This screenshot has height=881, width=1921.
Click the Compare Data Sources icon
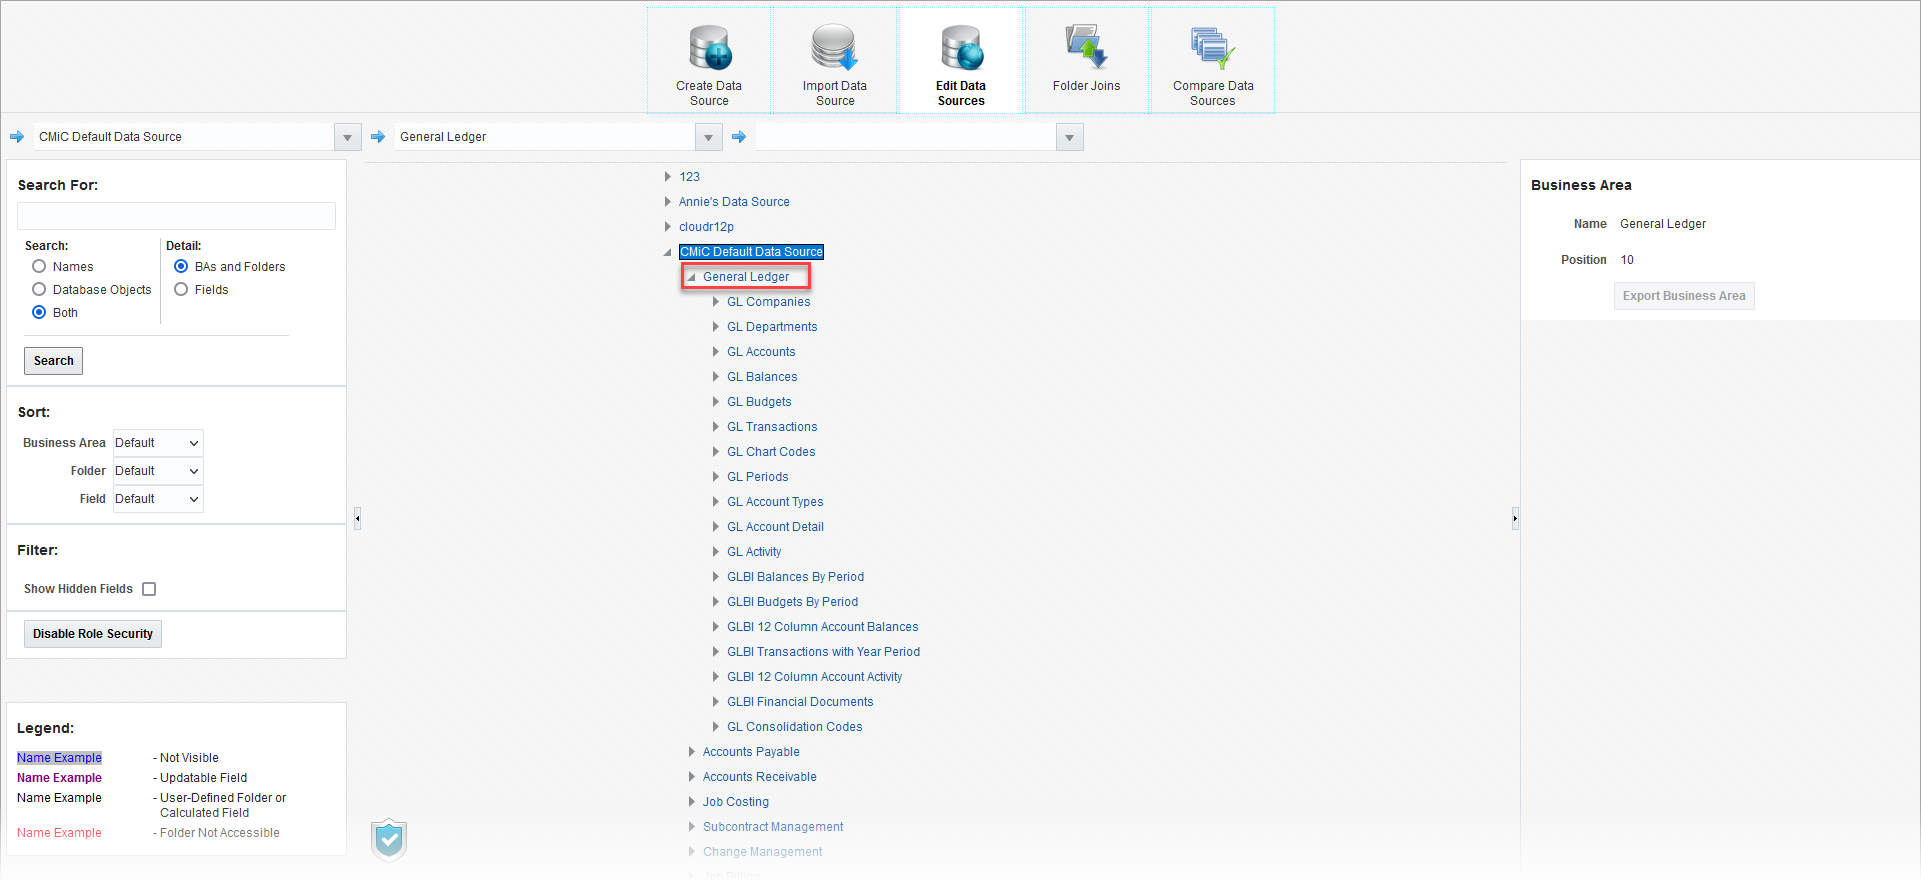tap(1213, 48)
